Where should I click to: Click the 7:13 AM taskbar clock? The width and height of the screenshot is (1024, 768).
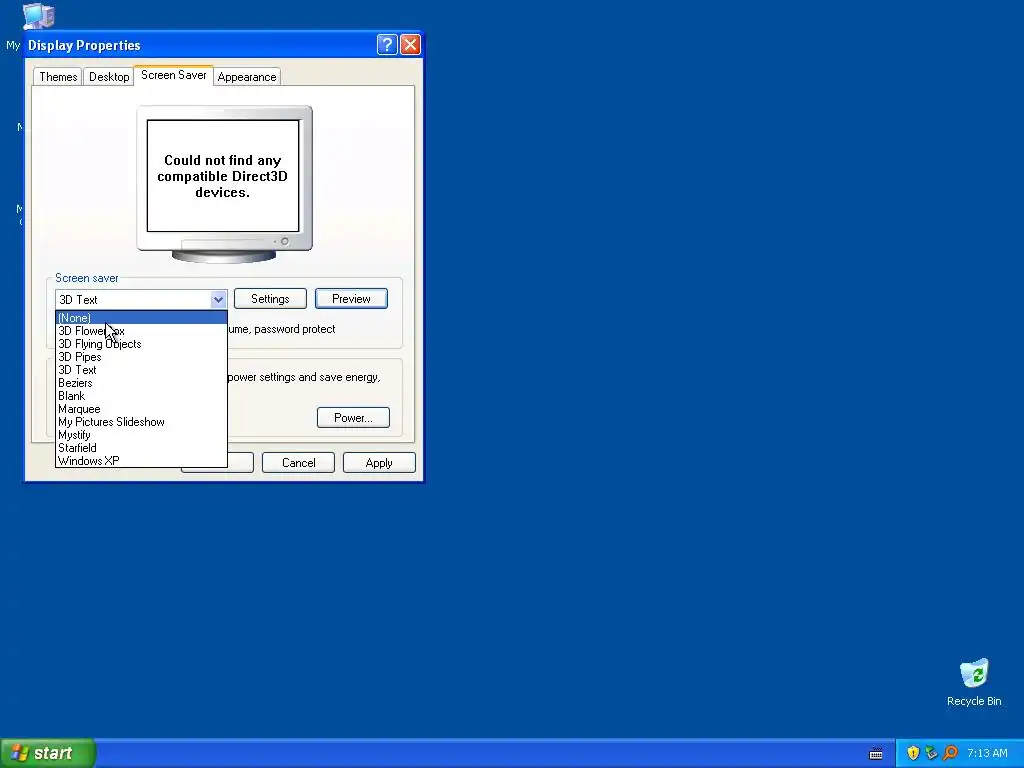coord(987,753)
